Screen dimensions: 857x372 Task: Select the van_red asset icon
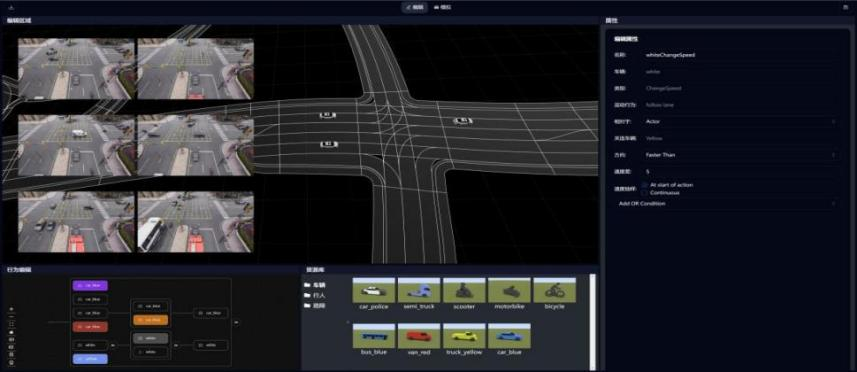[419, 336]
